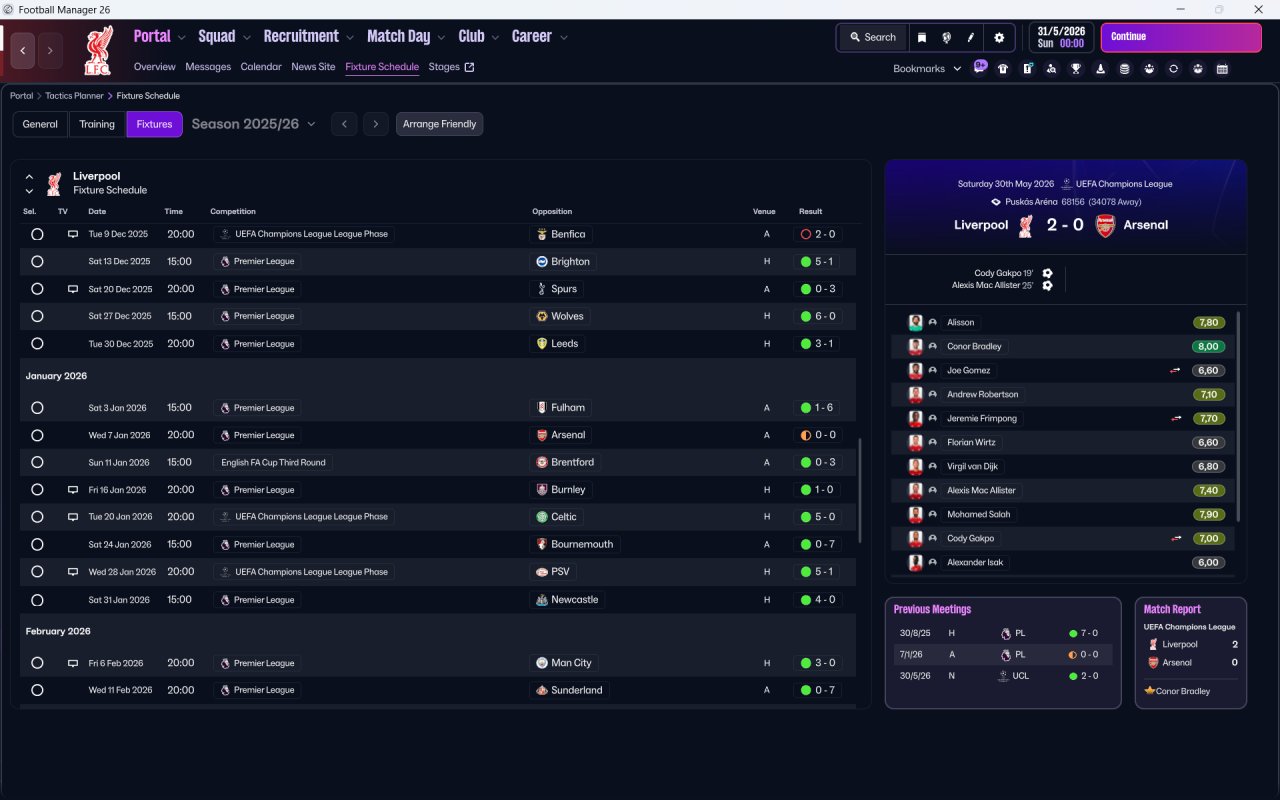Screen dimensions: 1280x800
Task: Select the Fulham fixture radio button
Action: pyautogui.click(x=37, y=408)
